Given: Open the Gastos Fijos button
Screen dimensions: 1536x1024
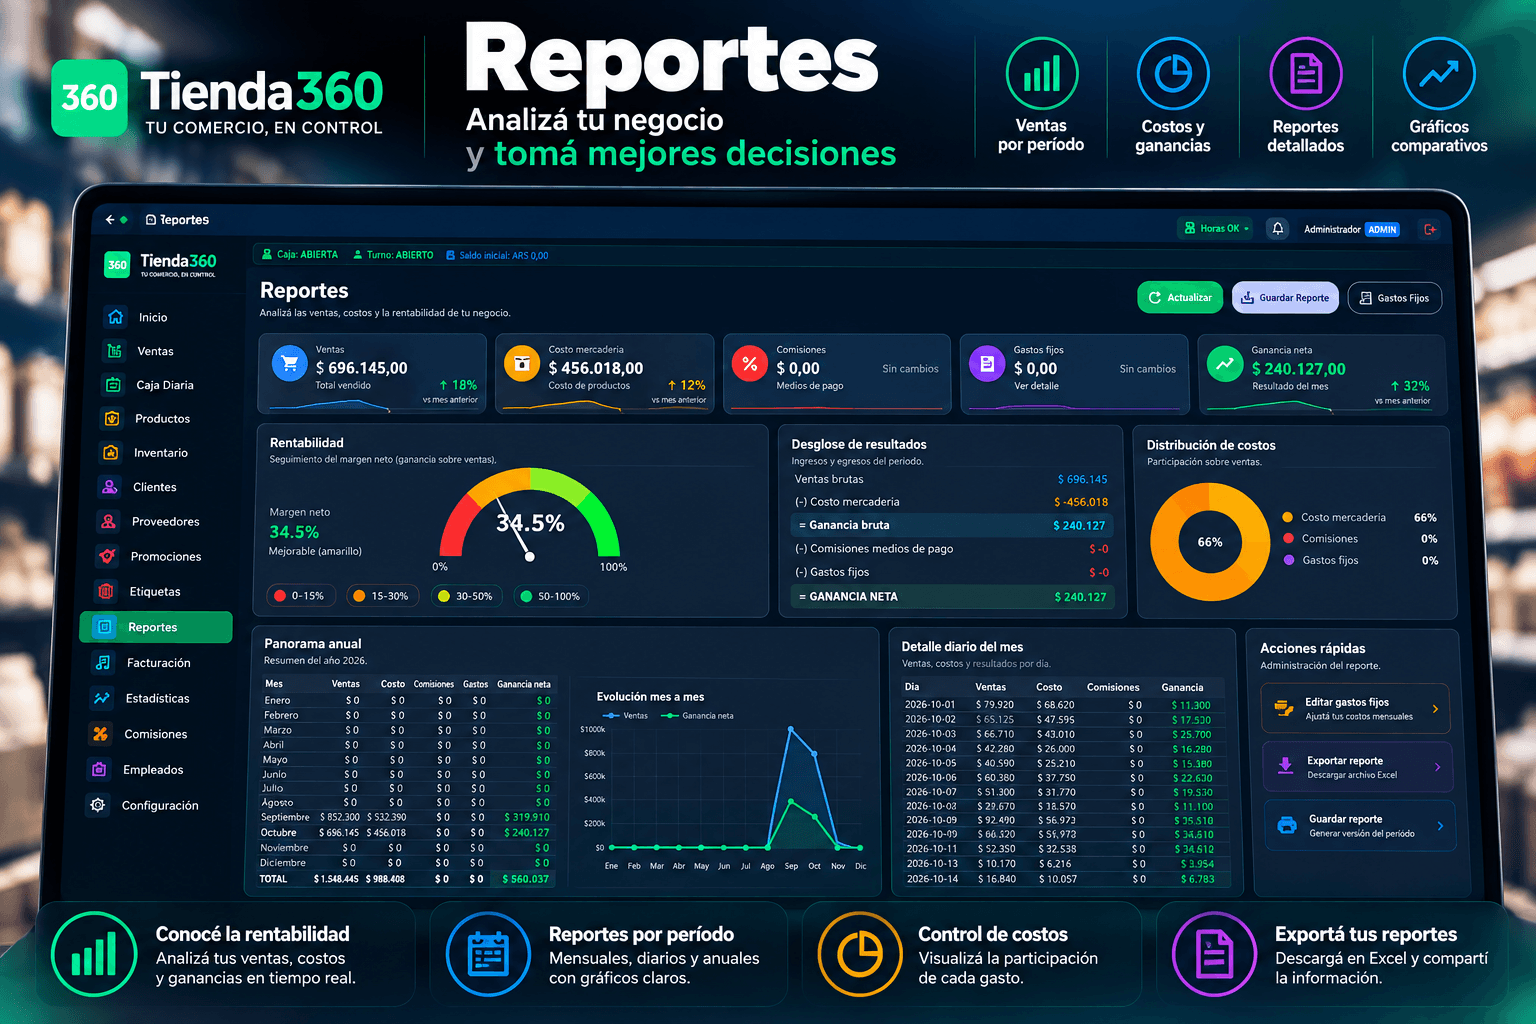Looking at the screenshot, I should click(1395, 298).
